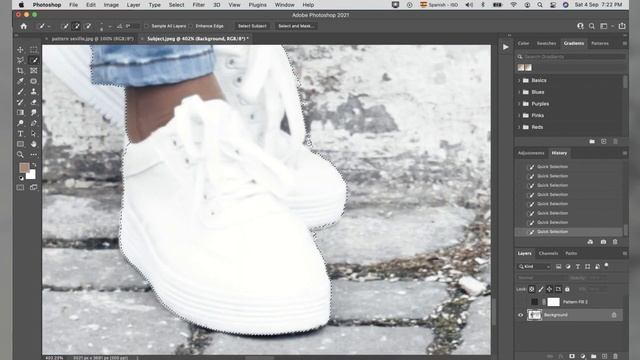Select the Crop tool
The width and height of the screenshot is (640, 360).
20,71
